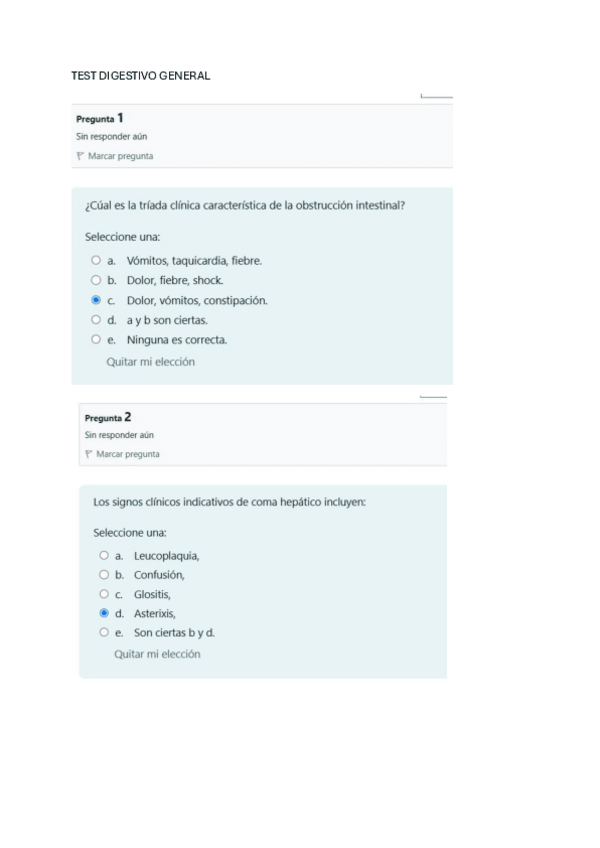Select option d. a y b son ciertas
Screen dimensions: 600x848
(96, 320)
